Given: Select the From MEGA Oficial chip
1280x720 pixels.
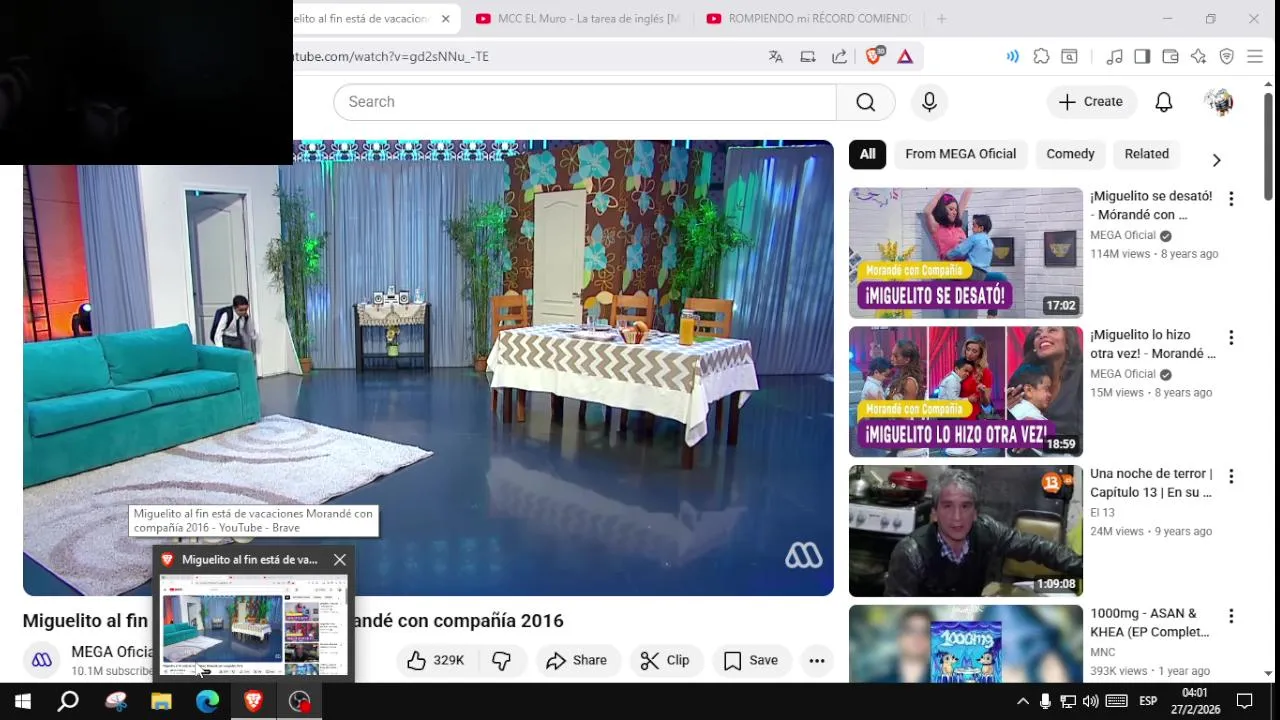Looking at the screenshot, I should click(x=960, y=154).
